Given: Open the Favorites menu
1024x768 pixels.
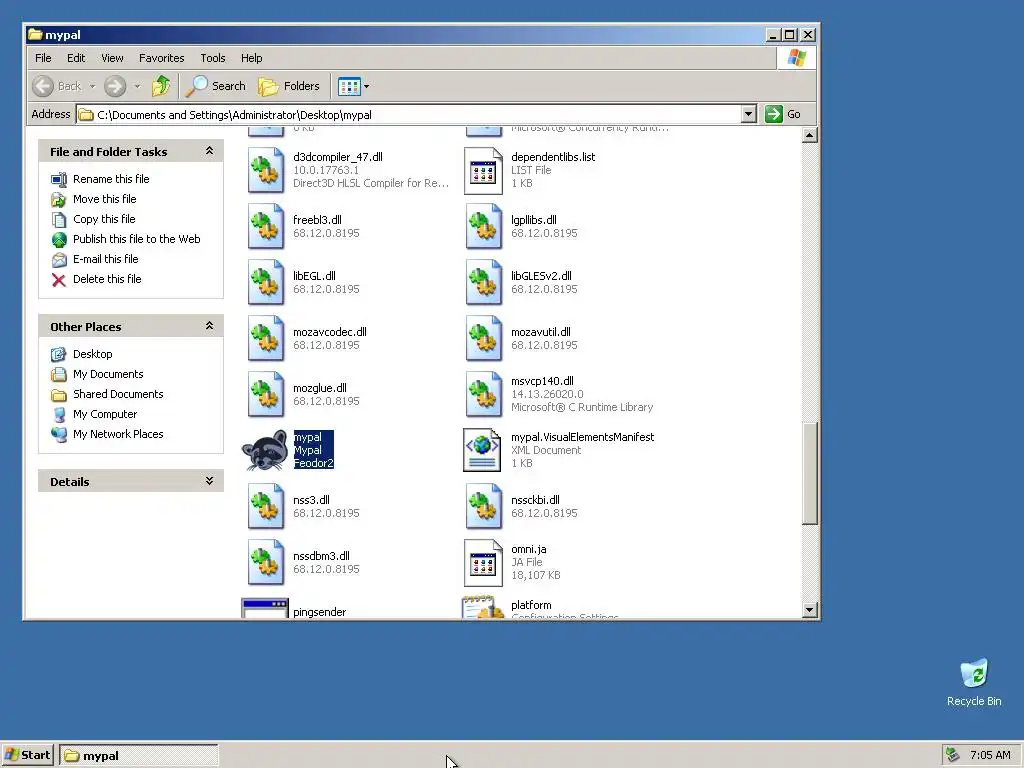Looking at the screenshot, I should coord(161,58).
